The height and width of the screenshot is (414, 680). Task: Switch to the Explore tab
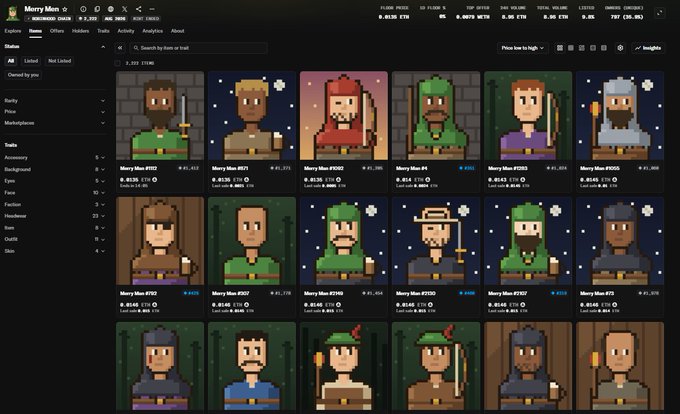[13, 31]
